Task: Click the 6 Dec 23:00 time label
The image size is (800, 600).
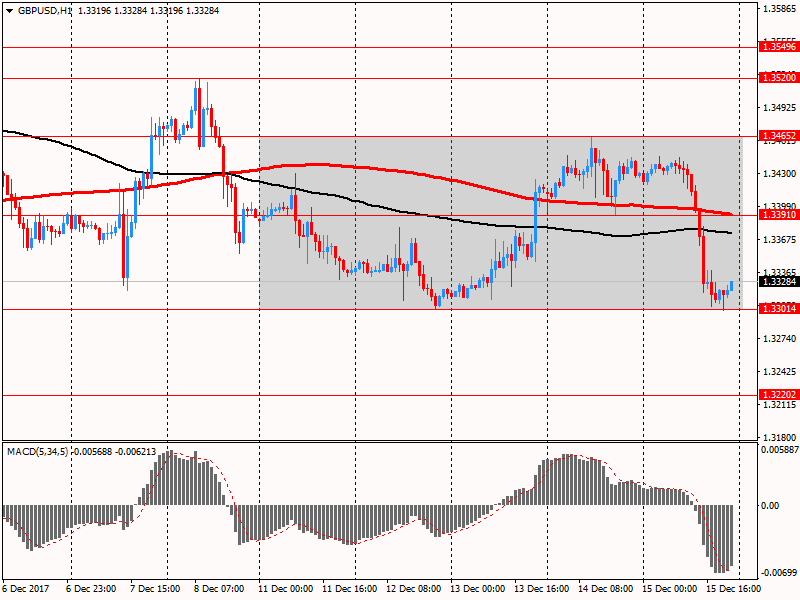Action: [x=91, y=589]
